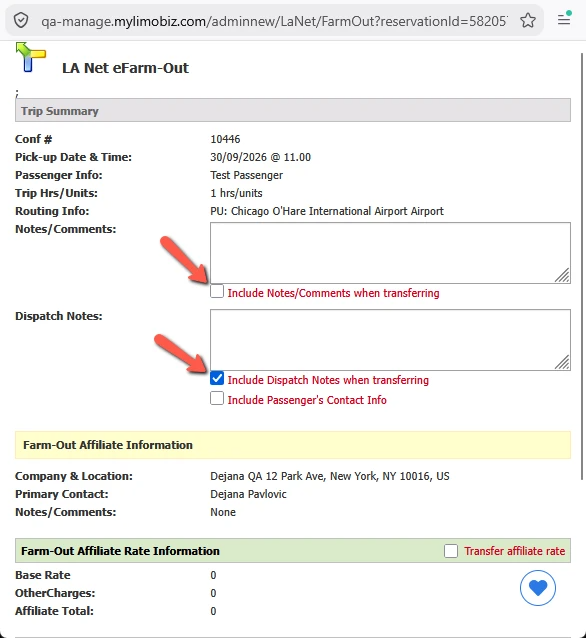Viewport: 586px width, 638px height.
Task: Click the Include Dispatch Notes when transferring label
Action: pos(328,380)
